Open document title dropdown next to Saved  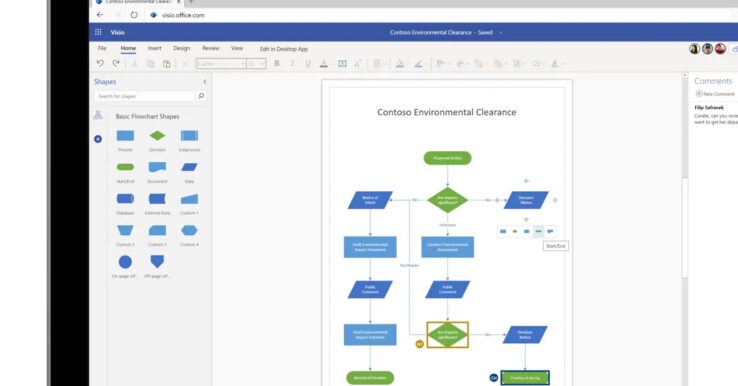tap(501, 32)
